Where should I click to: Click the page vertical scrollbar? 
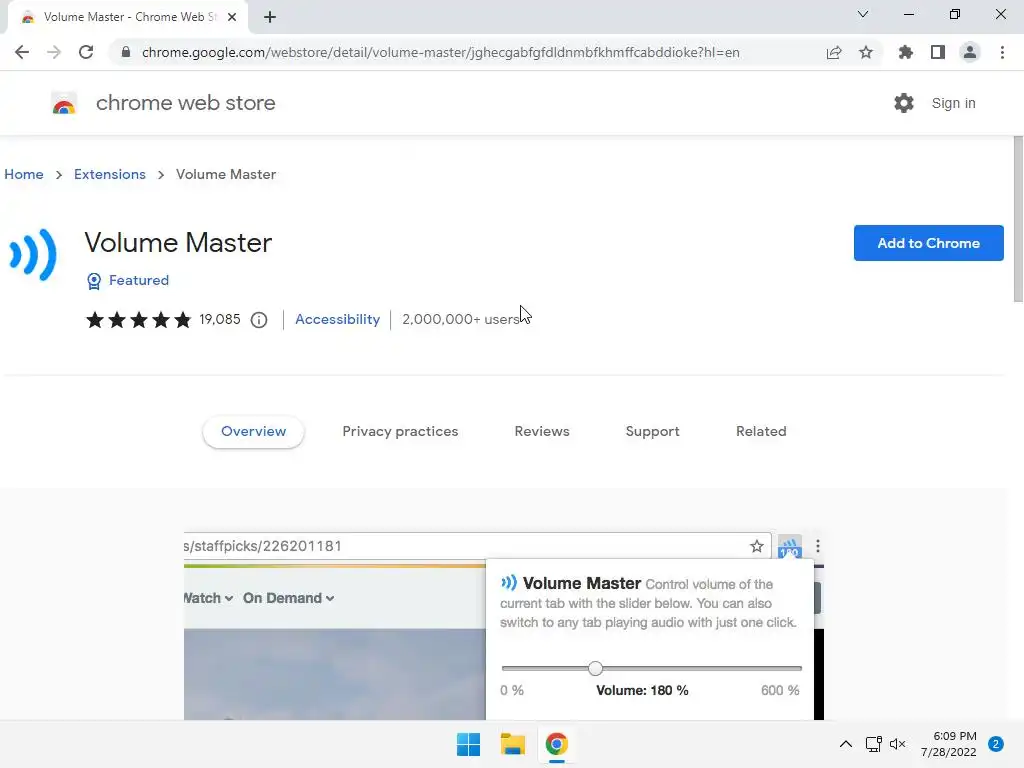click(x=1018, y=219)
